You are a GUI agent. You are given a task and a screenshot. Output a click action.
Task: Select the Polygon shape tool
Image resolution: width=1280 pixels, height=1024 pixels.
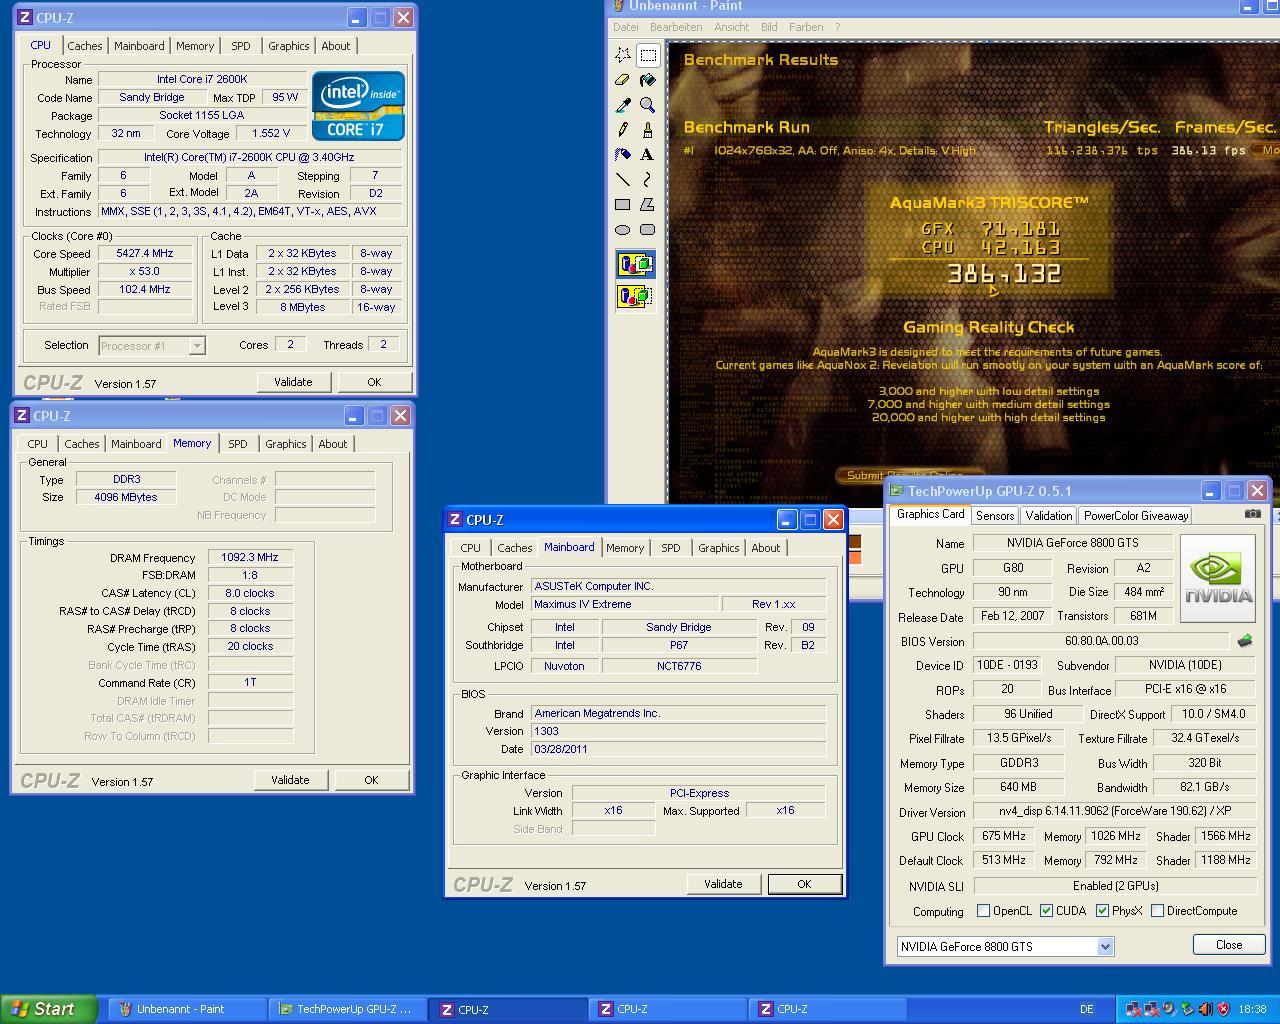click(648, 205)
